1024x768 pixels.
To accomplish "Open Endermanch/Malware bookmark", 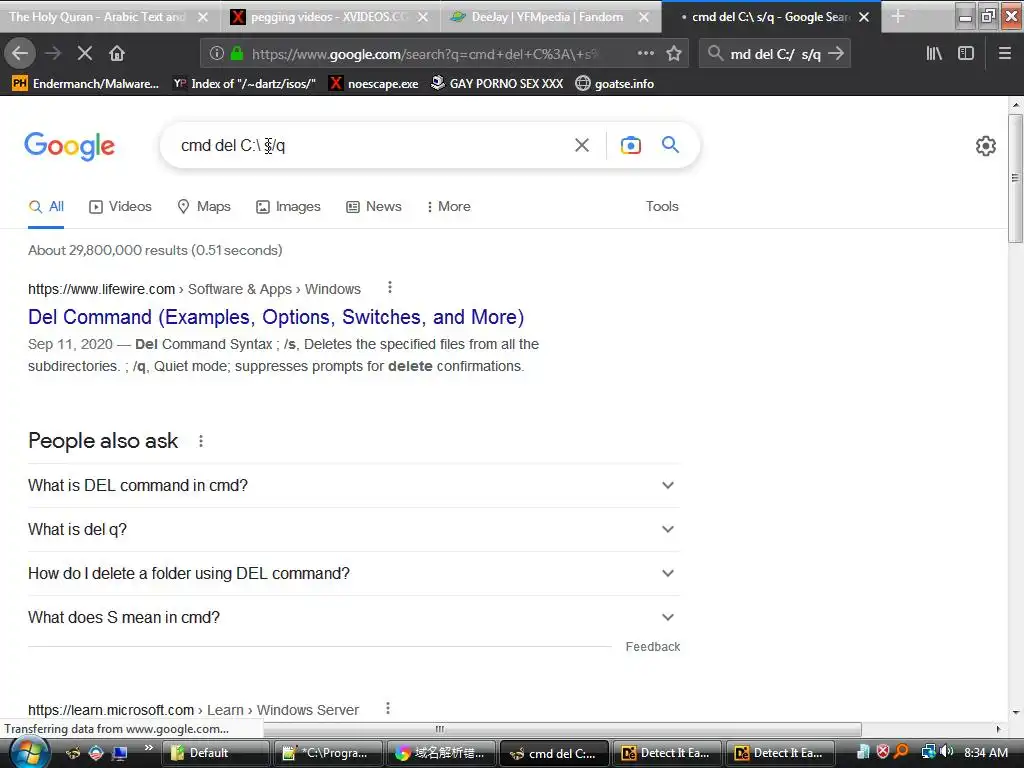I will [86, 83].
